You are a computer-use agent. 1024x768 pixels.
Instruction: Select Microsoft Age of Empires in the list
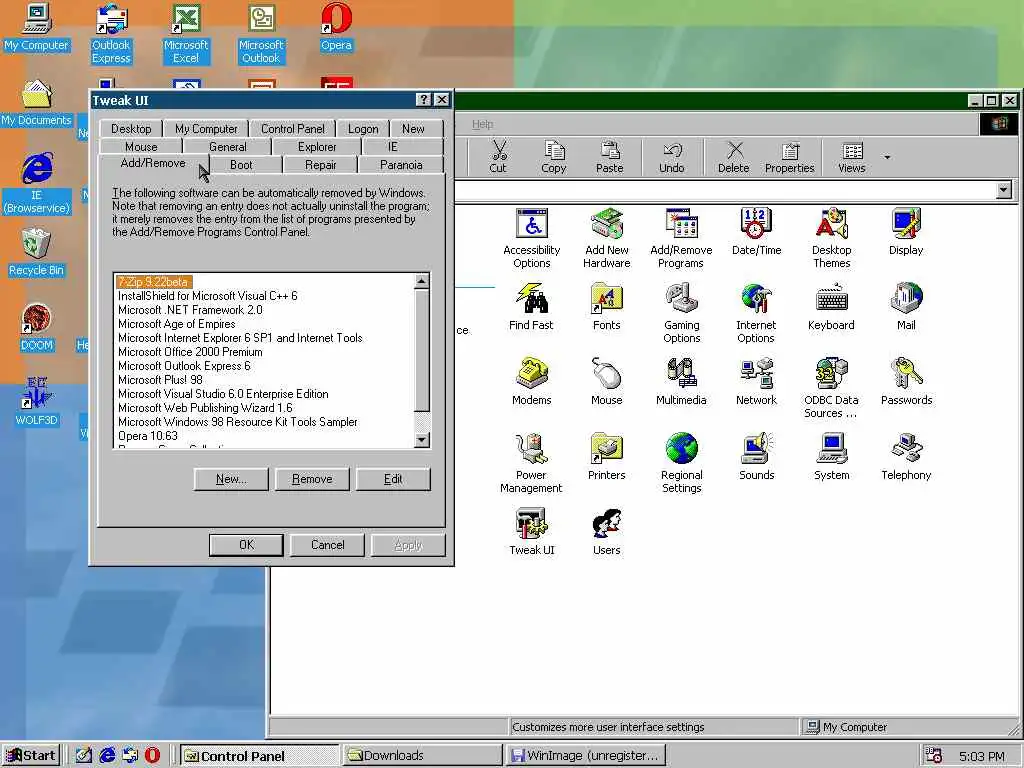click(x=176, y=324)
